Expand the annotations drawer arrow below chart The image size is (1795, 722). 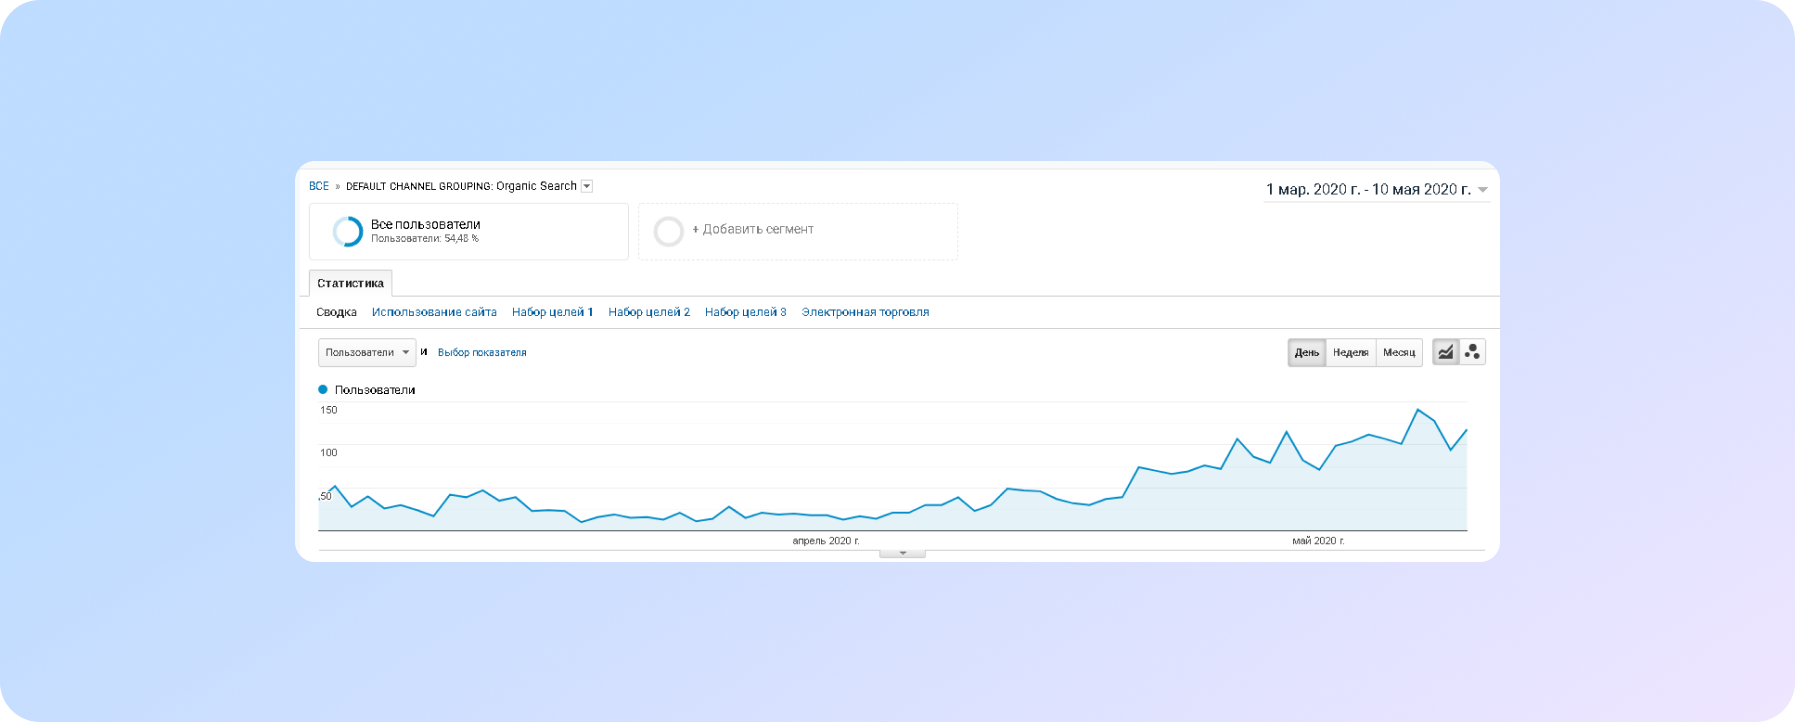(x=902, y=553)
